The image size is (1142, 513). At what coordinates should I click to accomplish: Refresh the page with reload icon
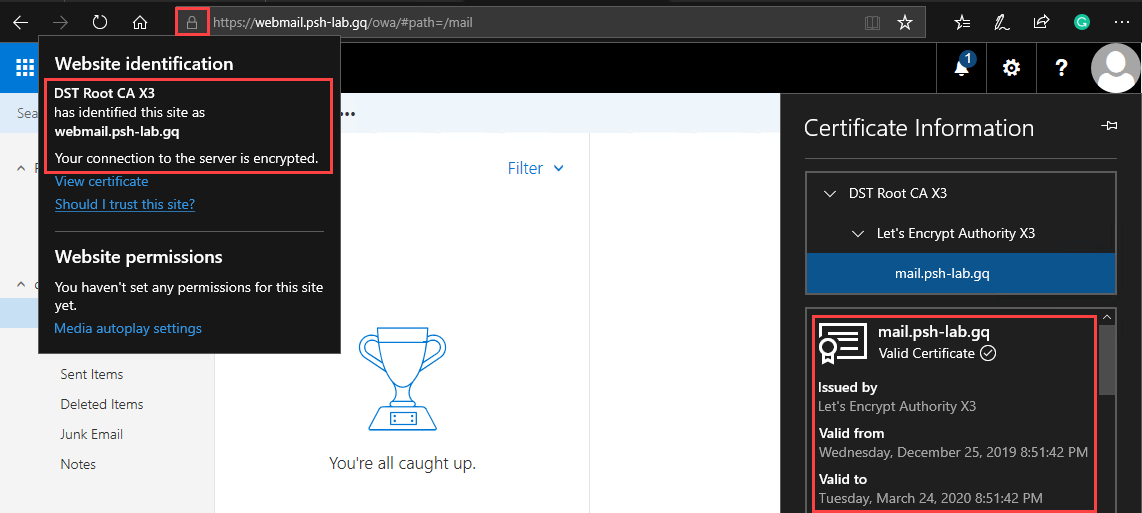[x=99, y=22]
